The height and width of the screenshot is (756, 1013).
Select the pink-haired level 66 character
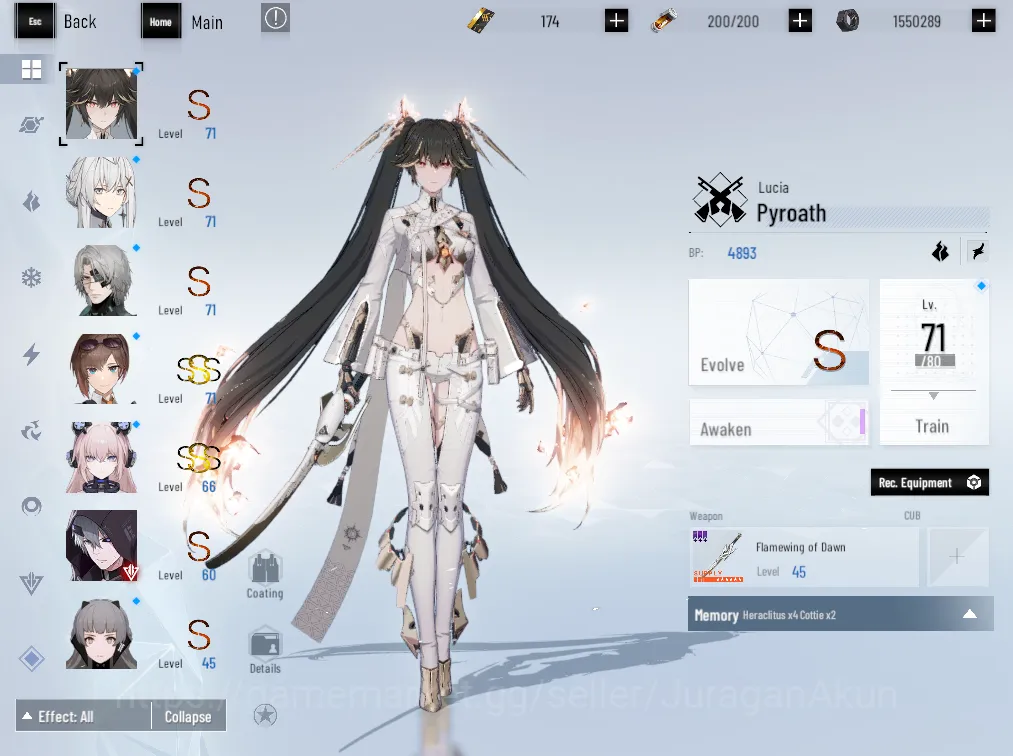(x=101, y=457)
